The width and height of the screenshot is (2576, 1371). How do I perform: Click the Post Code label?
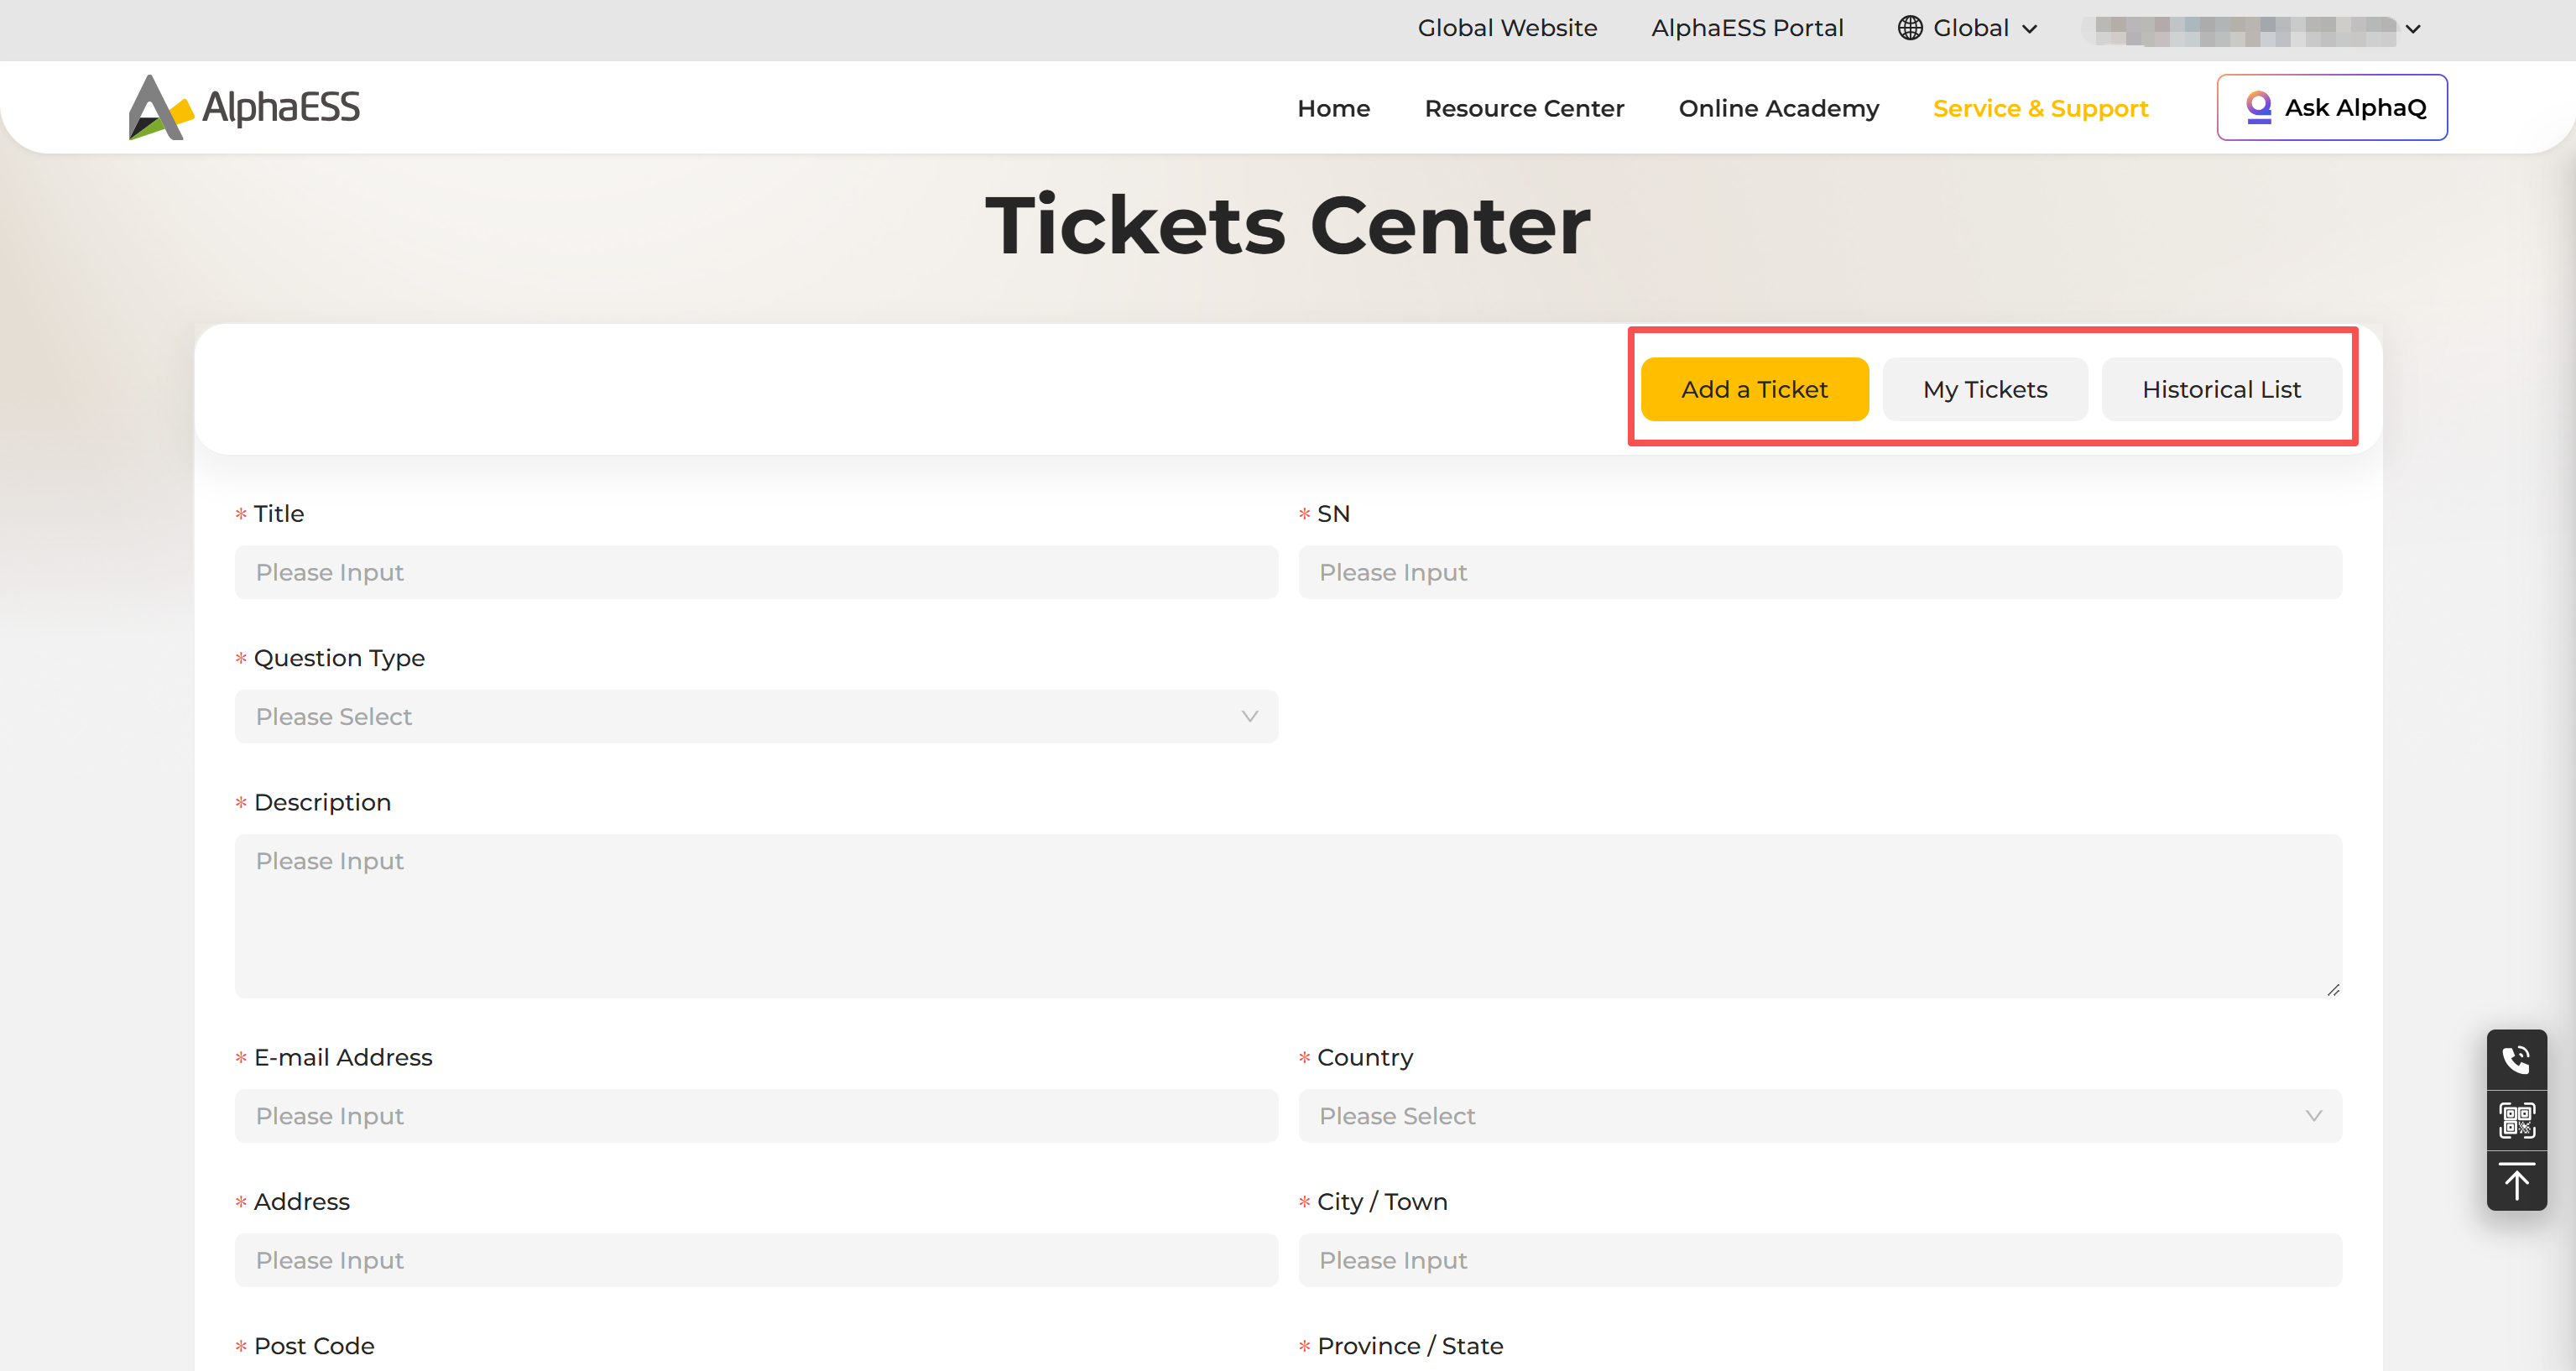[x=314, y=1346]
